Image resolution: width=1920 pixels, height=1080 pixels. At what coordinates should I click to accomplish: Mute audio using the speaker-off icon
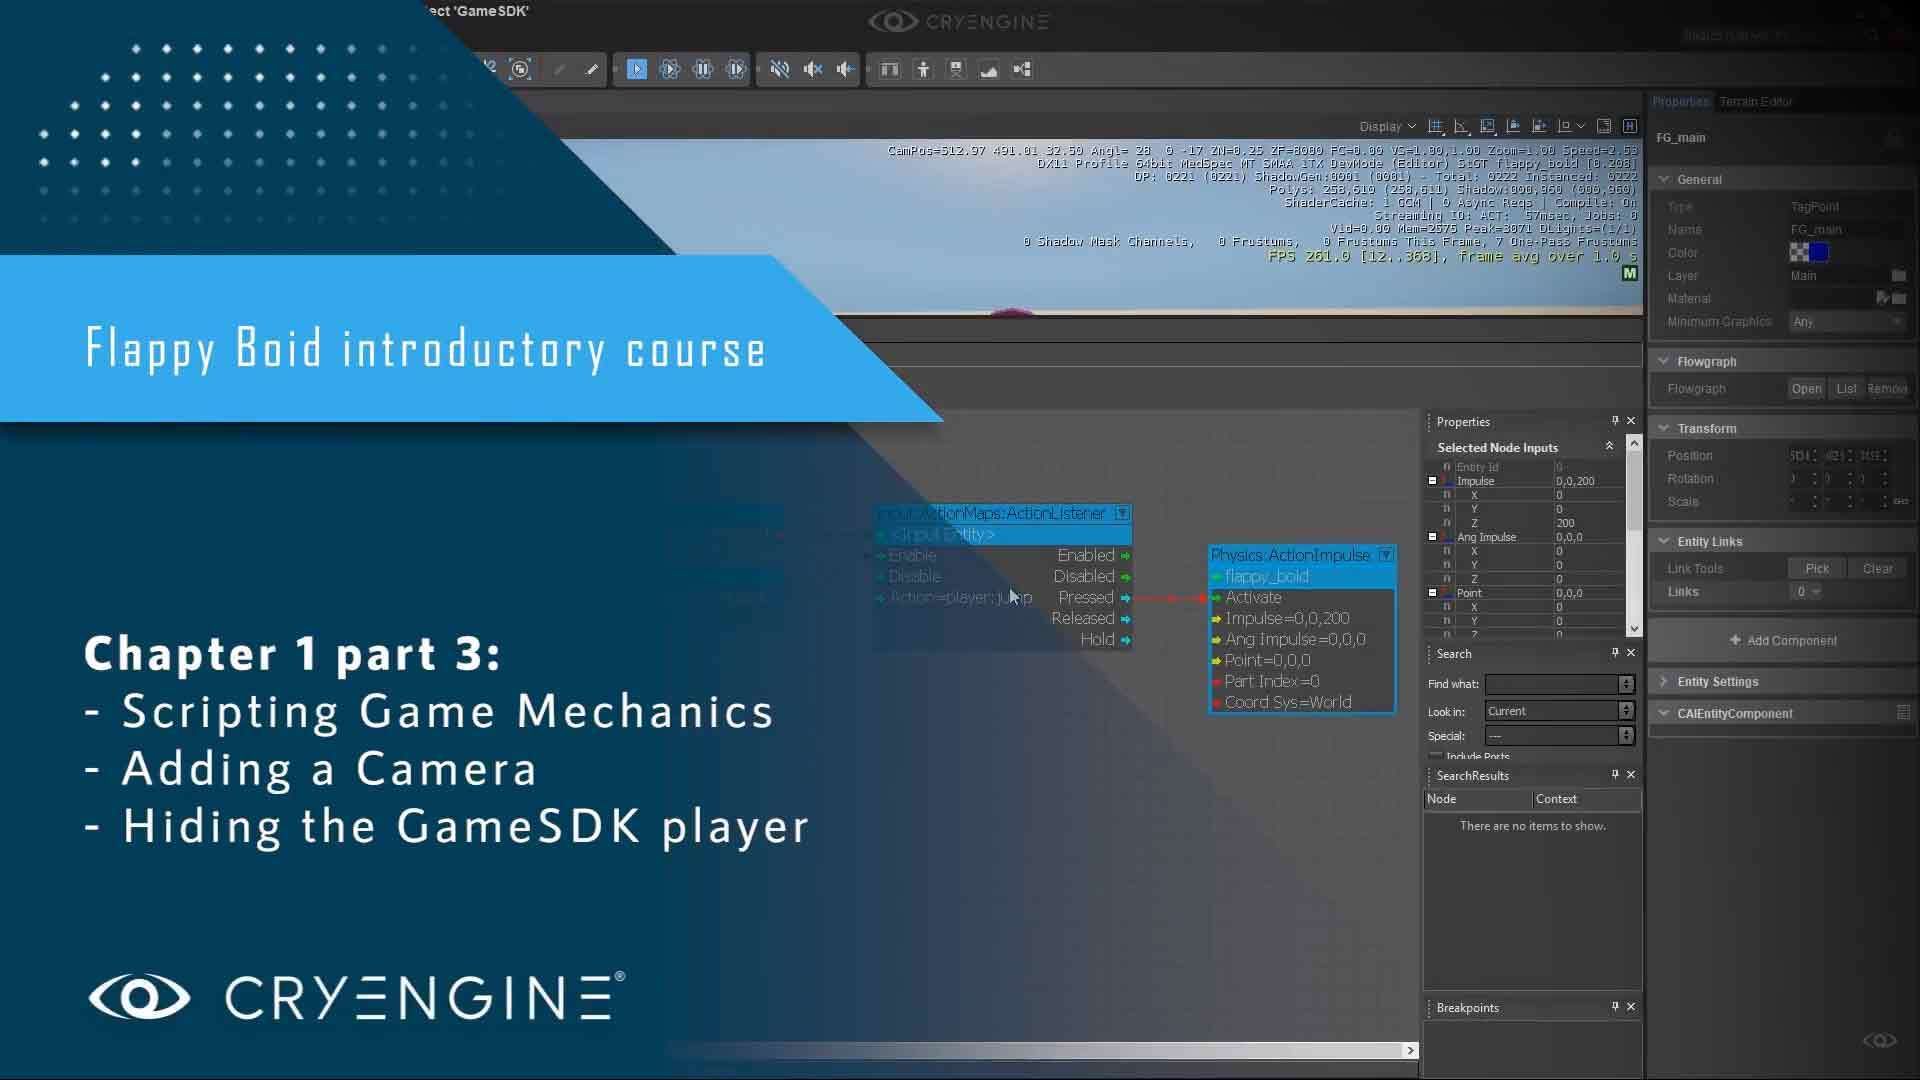point(781,69)
